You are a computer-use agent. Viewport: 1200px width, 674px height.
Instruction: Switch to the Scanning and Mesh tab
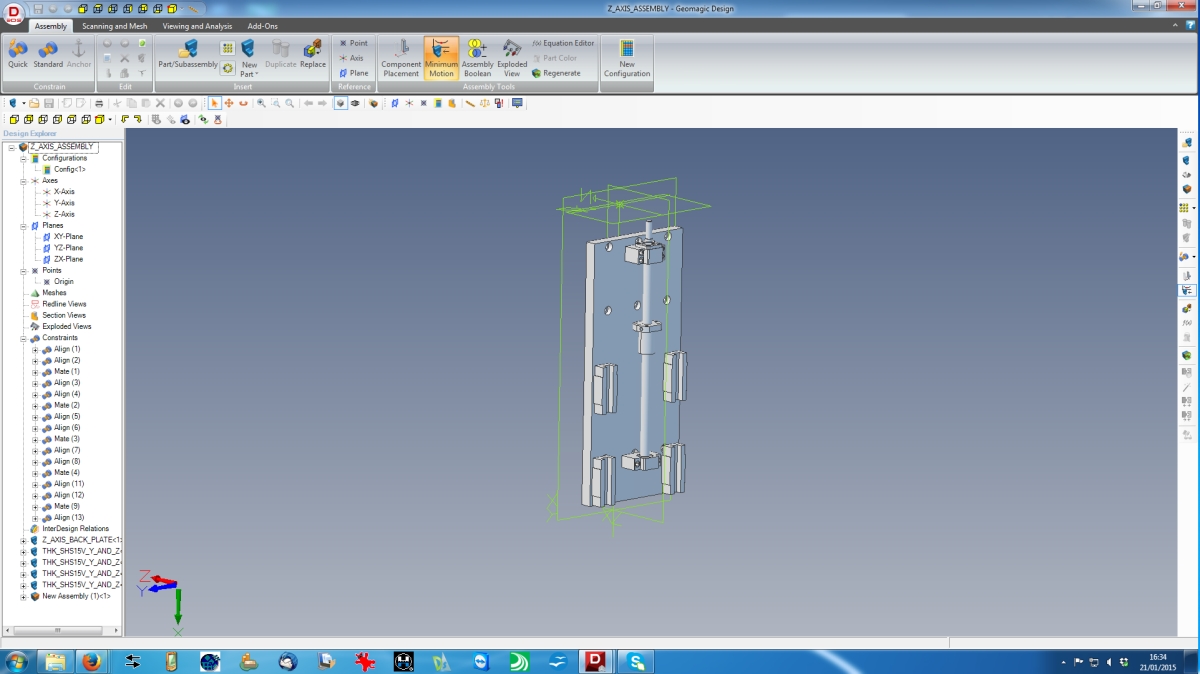pos(114,26)
